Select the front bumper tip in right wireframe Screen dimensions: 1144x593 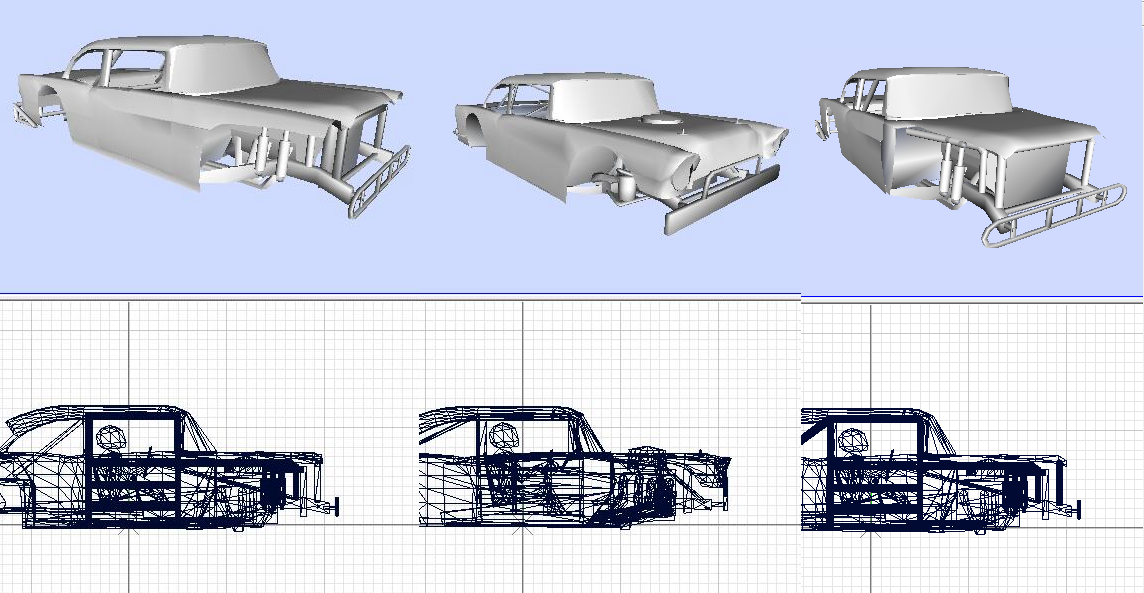click(1078, 510)
